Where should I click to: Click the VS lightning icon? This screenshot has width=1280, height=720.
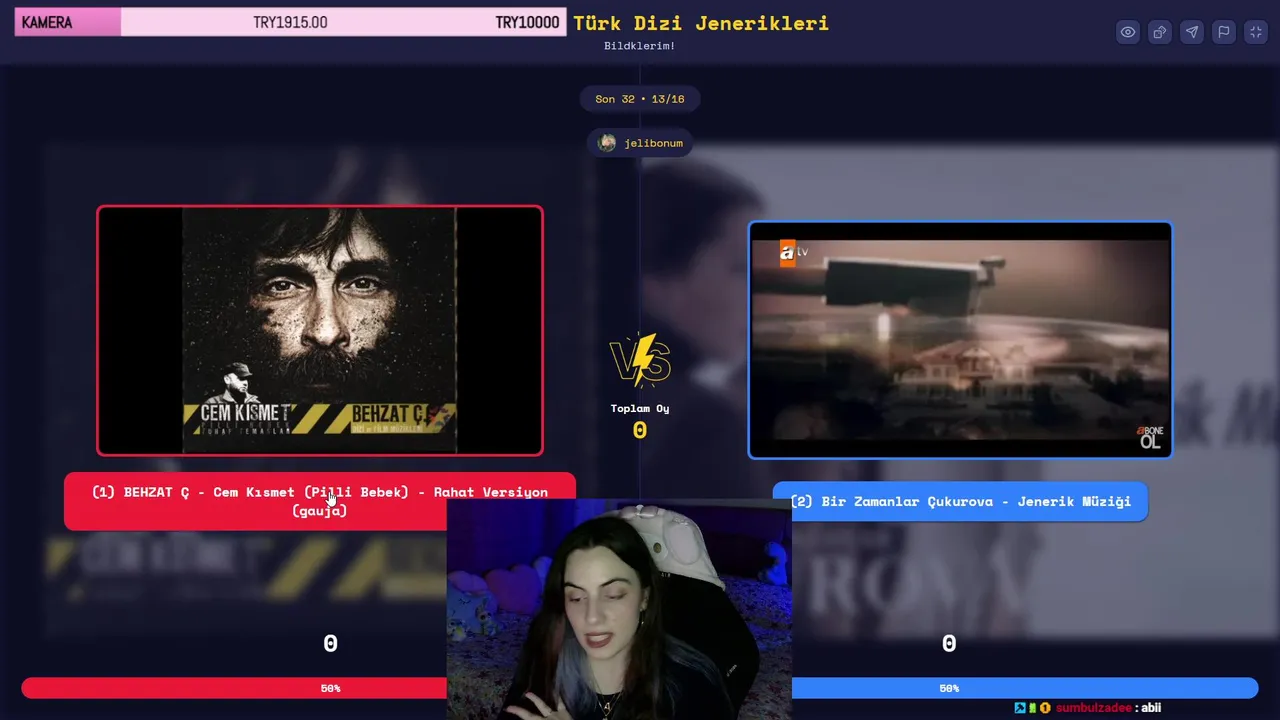tap(640, 360)
